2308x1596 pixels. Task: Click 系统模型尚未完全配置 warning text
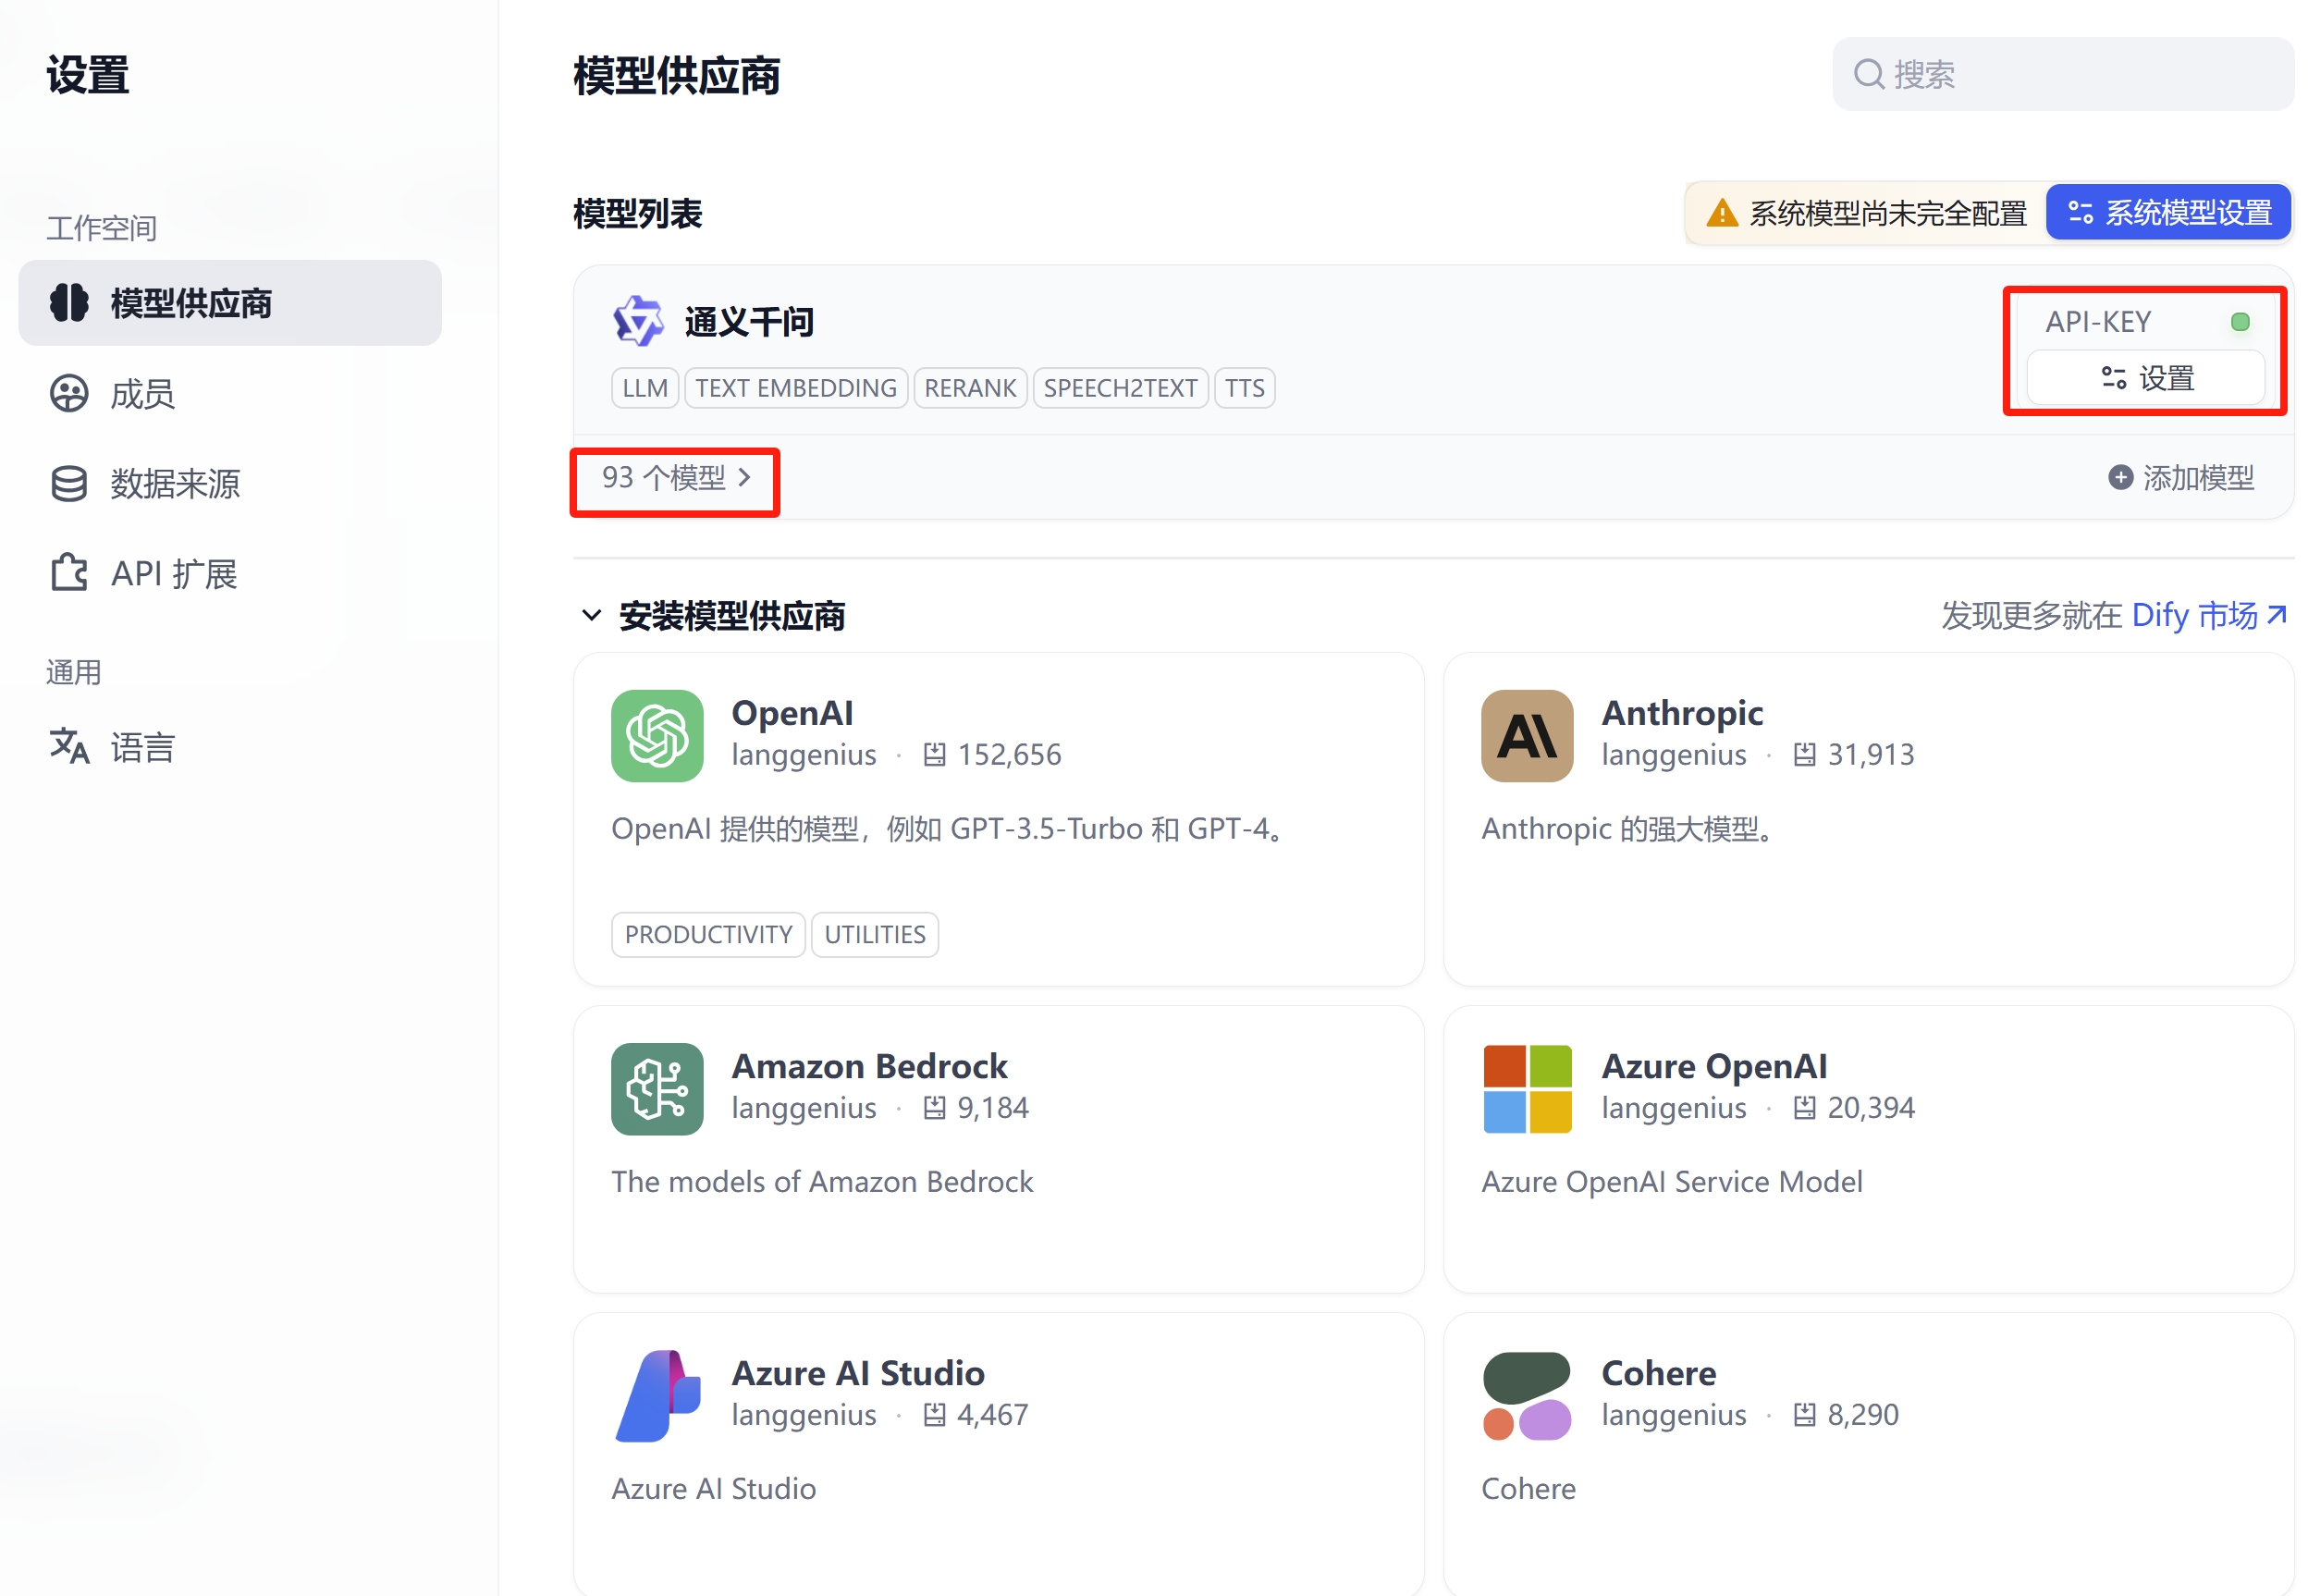(1887, 213)
